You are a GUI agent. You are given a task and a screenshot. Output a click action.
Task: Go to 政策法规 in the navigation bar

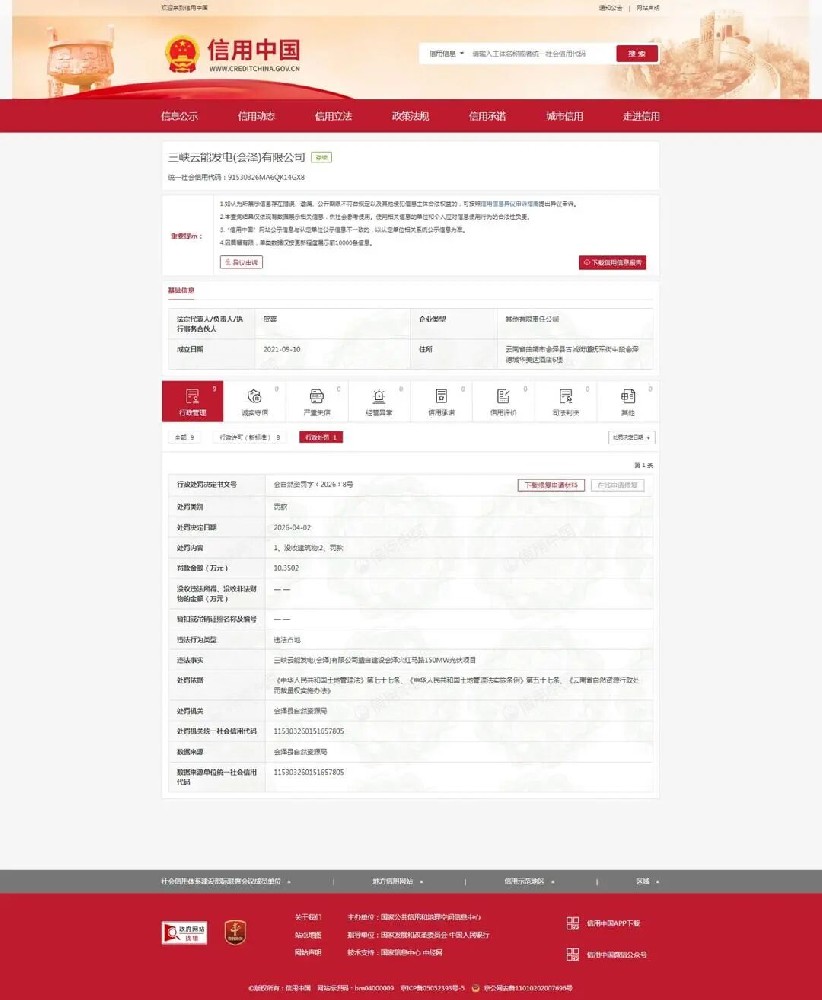coord(410,116)
